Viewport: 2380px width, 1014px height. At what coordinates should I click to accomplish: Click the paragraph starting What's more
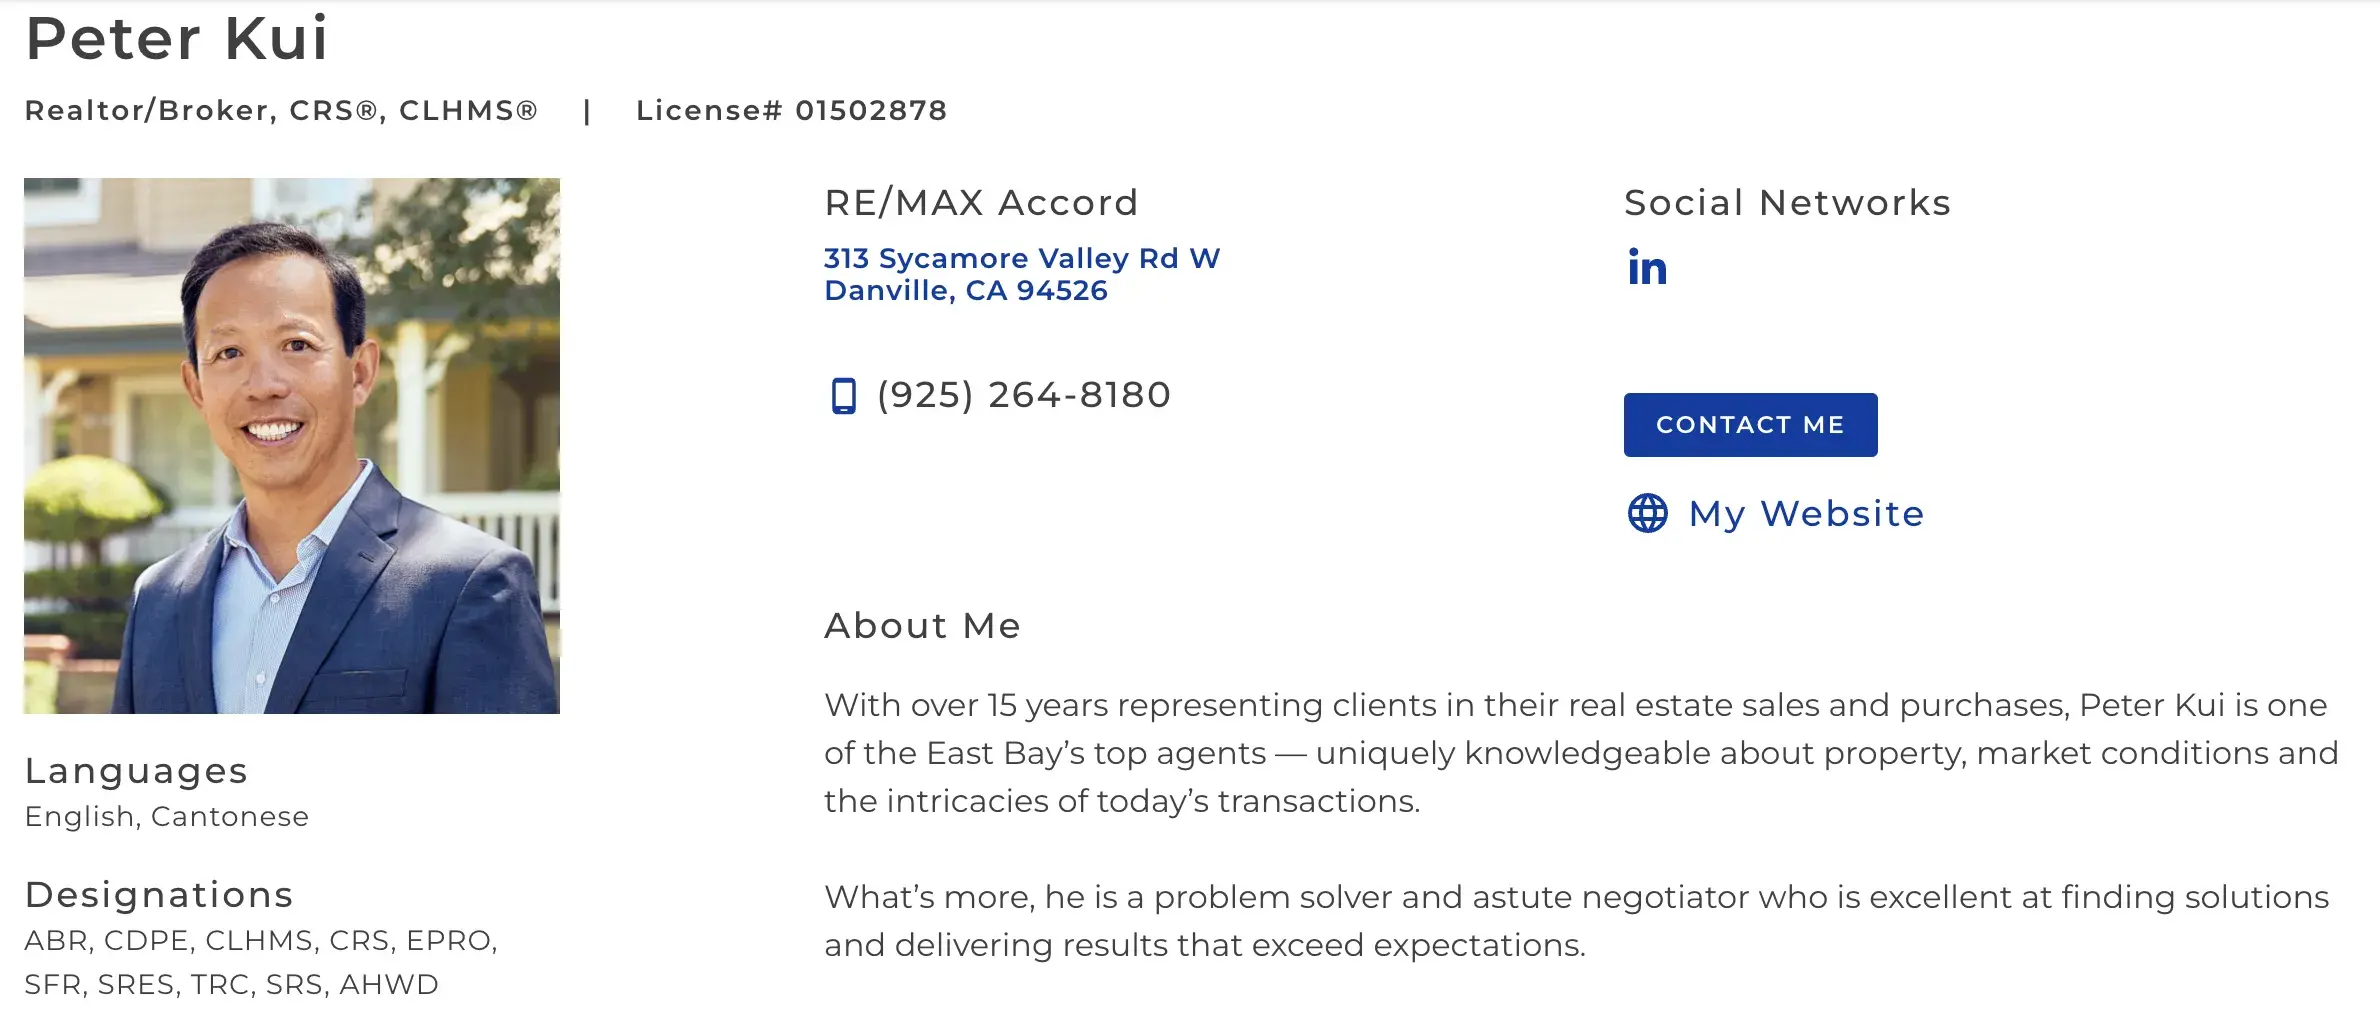[x=1576, y=921]
